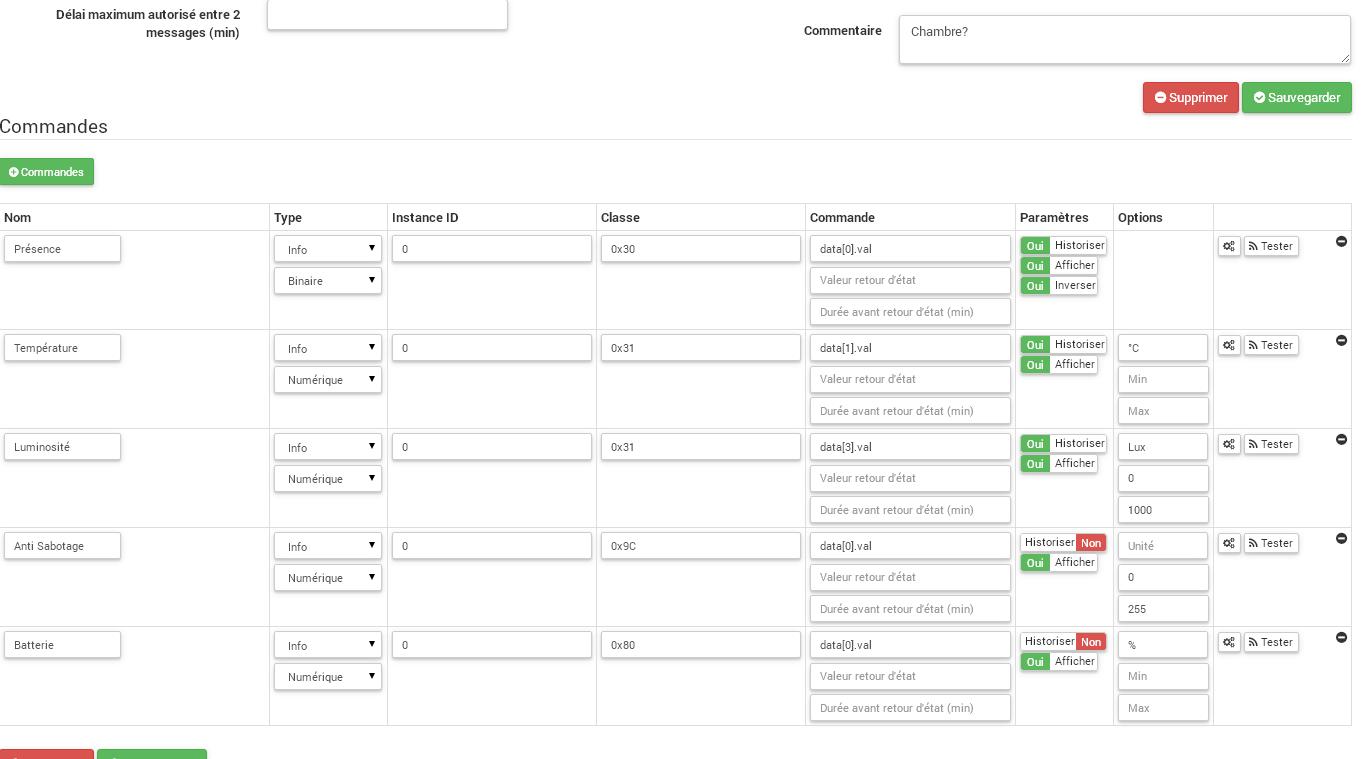The height and width of the screenshot is (759, 1363).
Task: Click Instance ID field for Présence row
Action: (492, 249)
